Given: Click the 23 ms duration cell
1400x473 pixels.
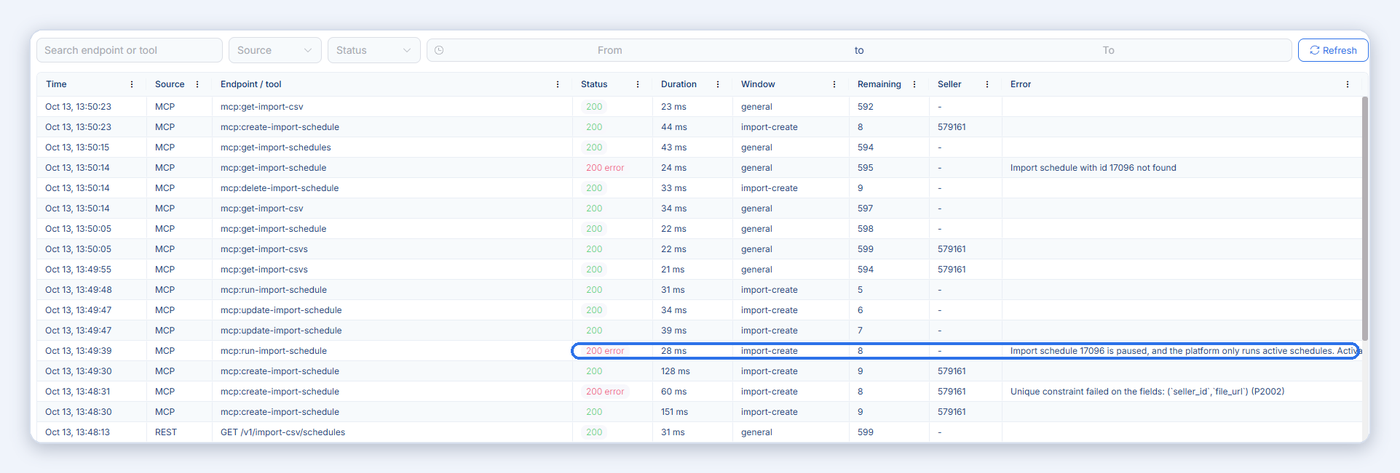Looking at the screenshot, I should (673, 107).
